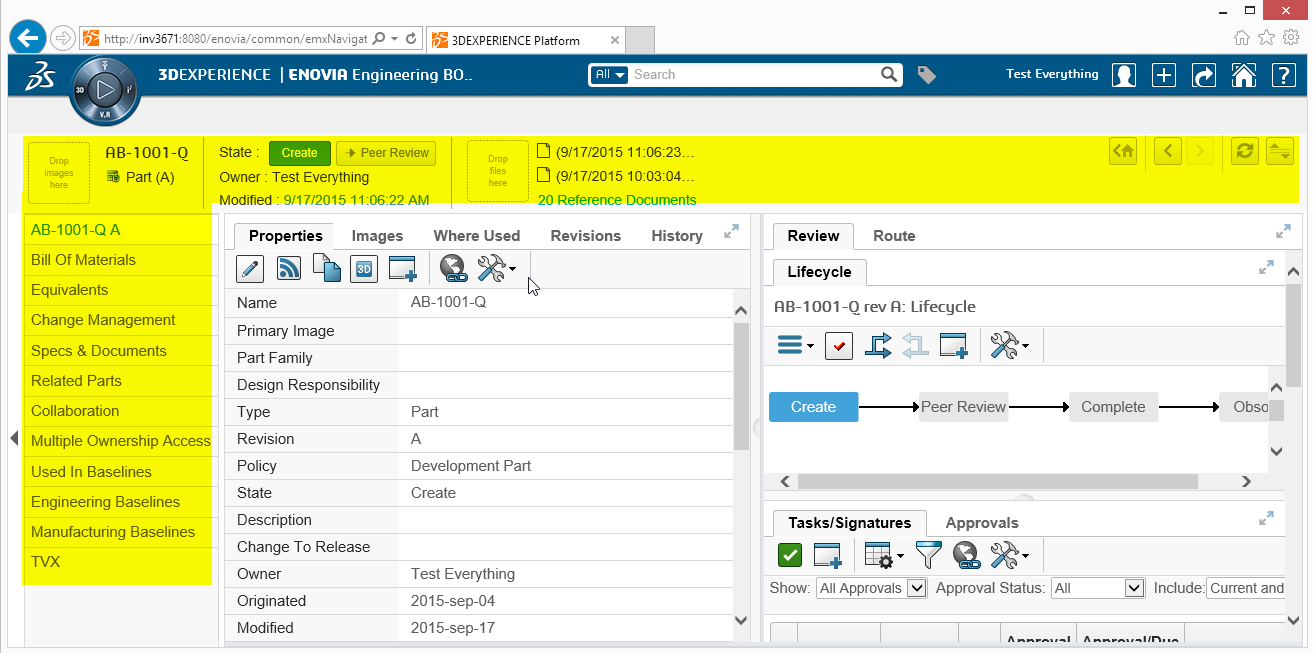The width and height of the screenshot is (1313, 653).
Task: Expand the search scope All dropdown
Action: click(609, 75)
